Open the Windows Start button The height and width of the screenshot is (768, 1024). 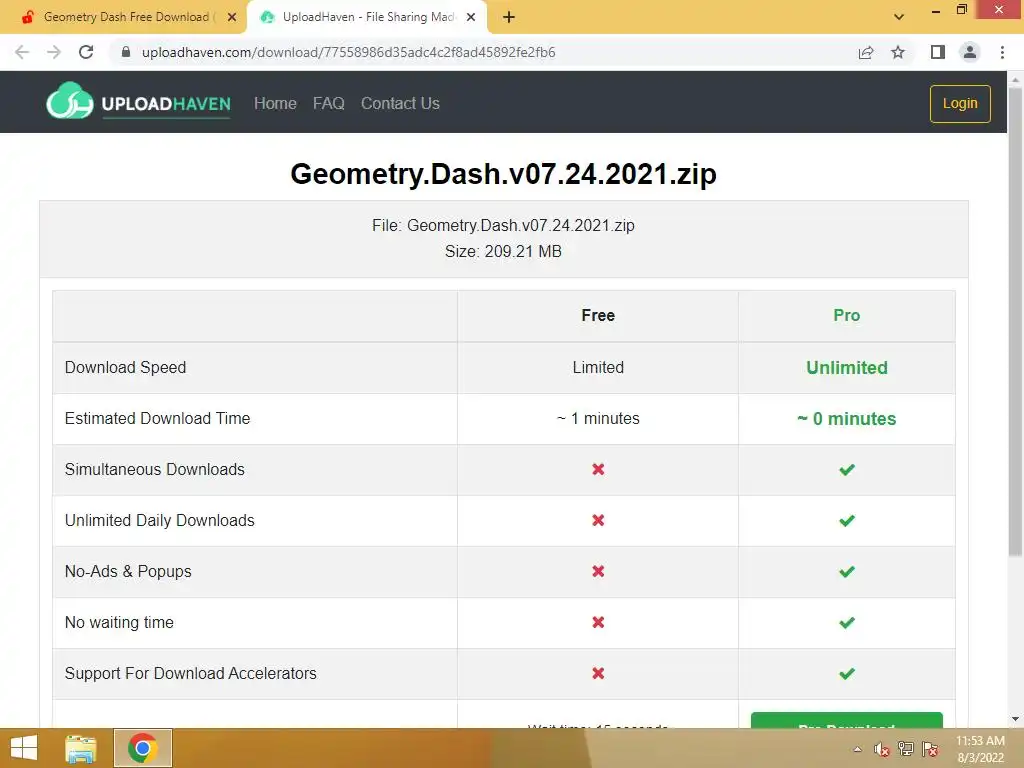point(24,748)
